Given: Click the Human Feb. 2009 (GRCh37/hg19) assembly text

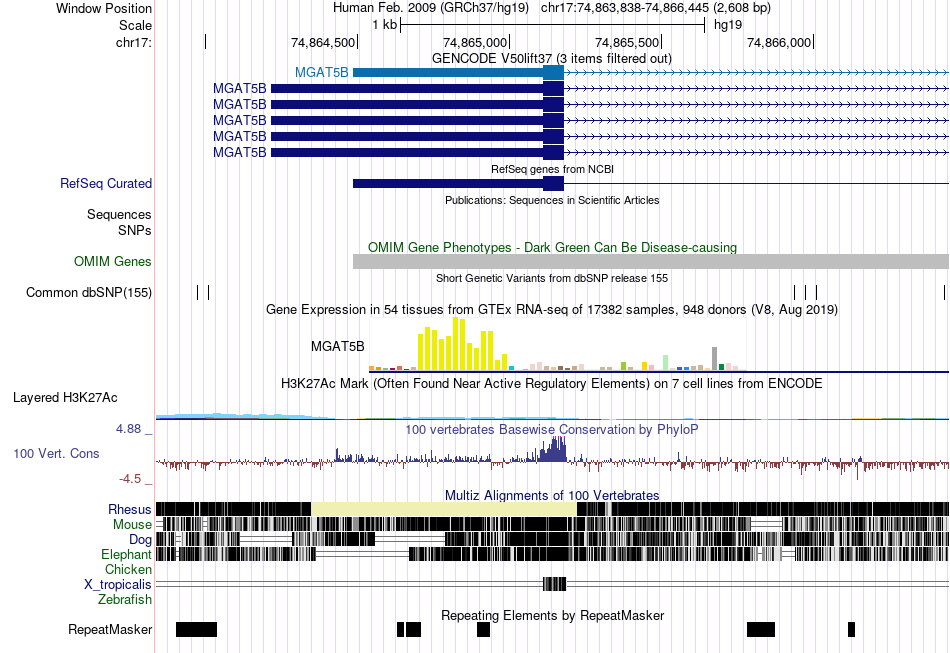Looking at the screenshot, I should [431, 8].
